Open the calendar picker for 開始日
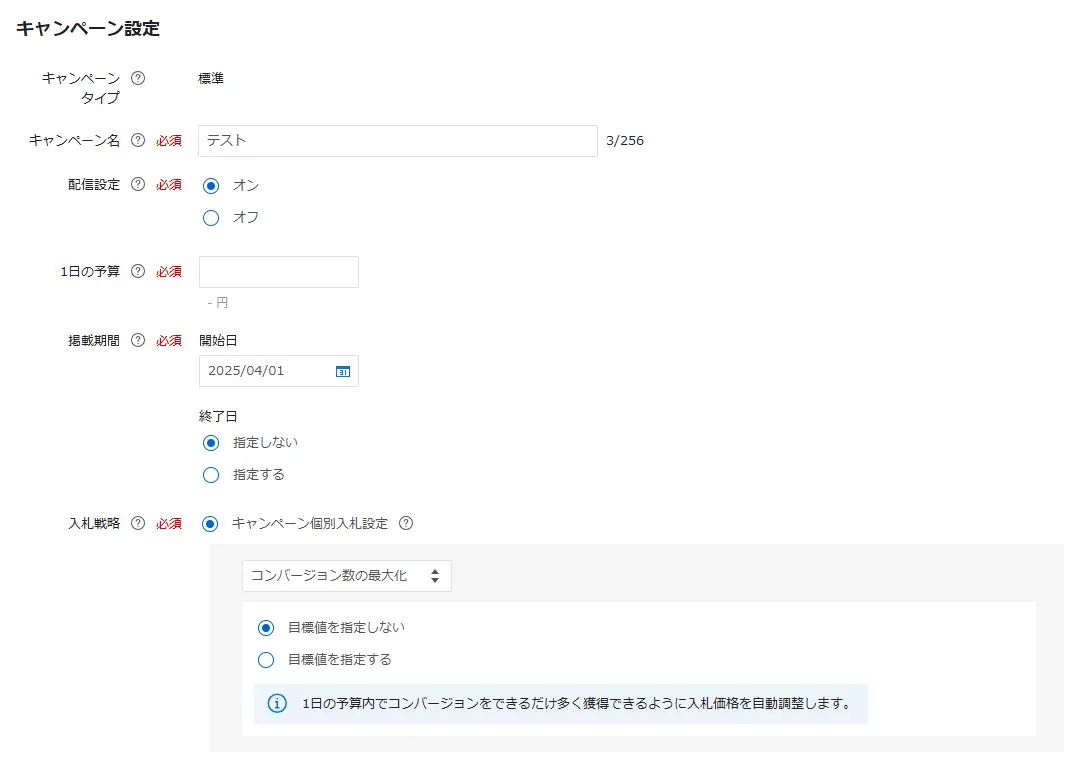This screenshot has width=1087, height=760. click(x=341, y=371)
